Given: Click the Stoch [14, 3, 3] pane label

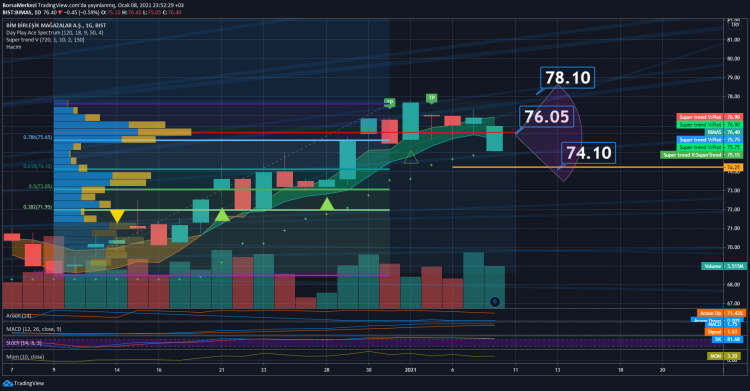Looking at the screenshot, I should click(24, 343).
